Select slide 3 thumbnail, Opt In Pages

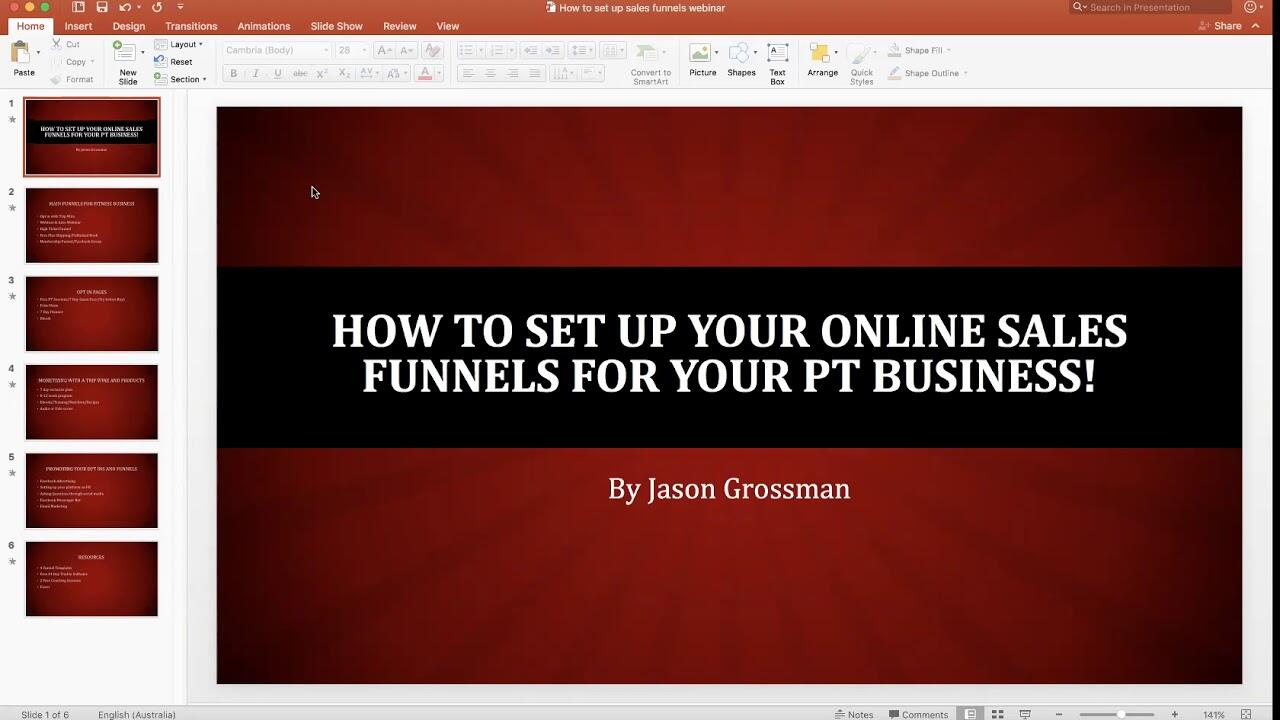[92, 314]
